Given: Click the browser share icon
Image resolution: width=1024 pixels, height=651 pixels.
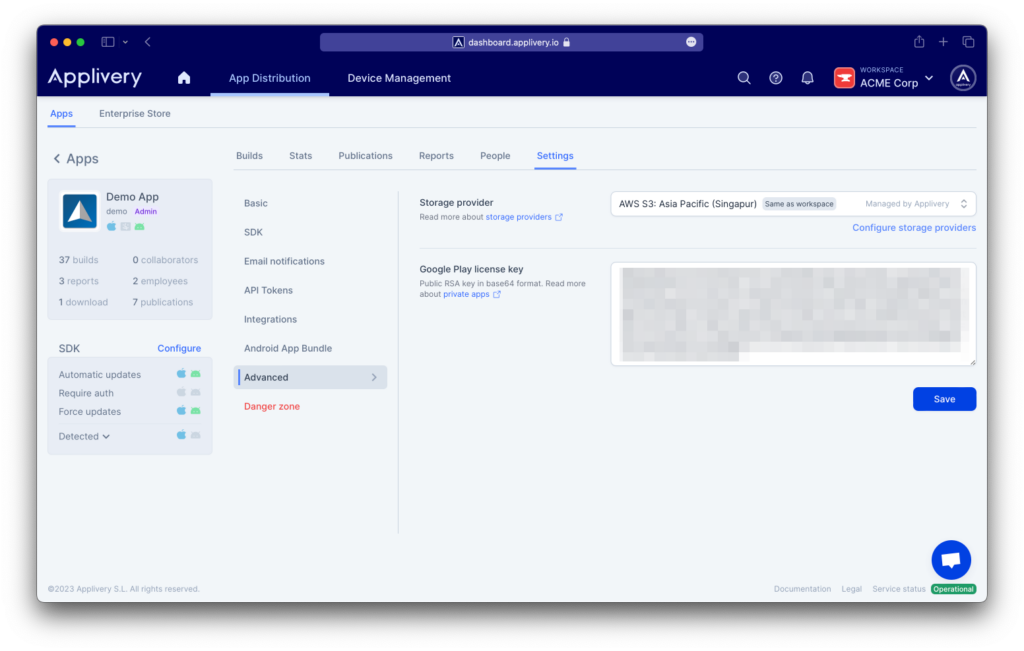Looking at the screenshot, I should click(919, 42).
